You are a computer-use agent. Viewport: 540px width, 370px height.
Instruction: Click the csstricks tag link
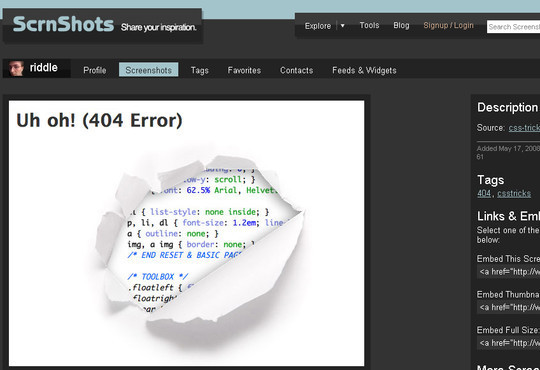click(514, 193)
